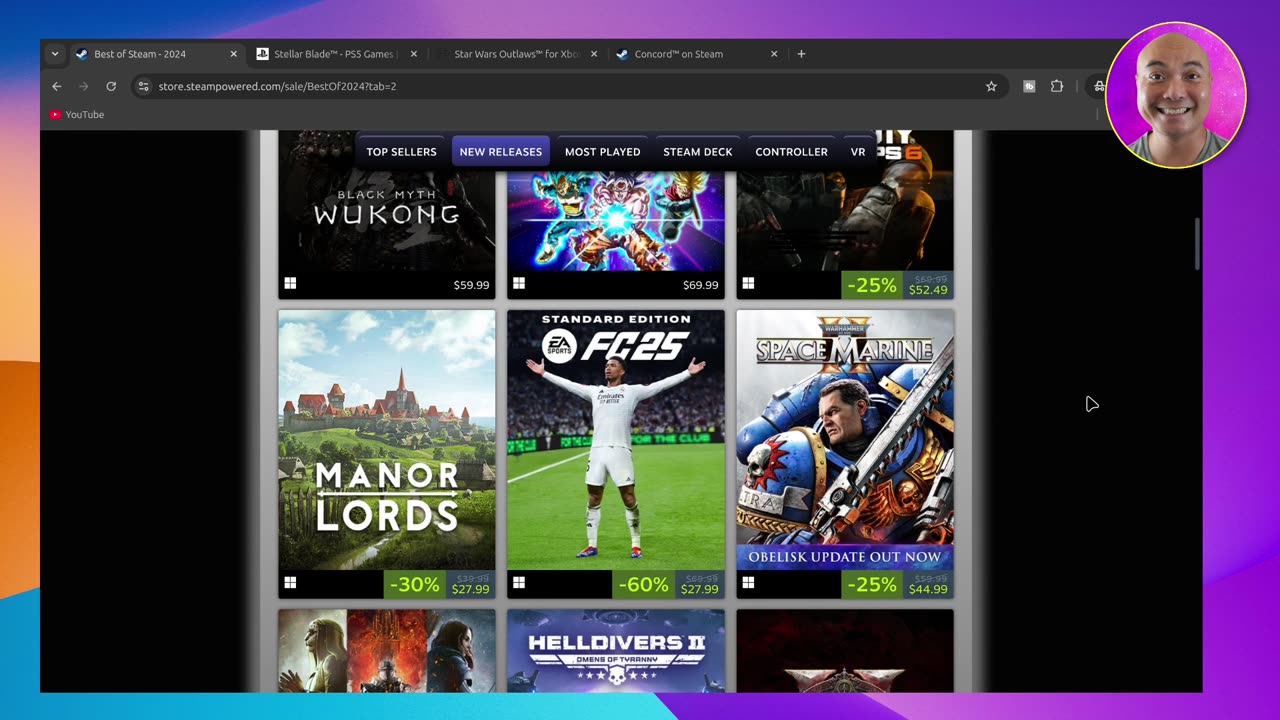Click Windows icon on $69.99 card
This screenshot has width=1280, height=720.
(x=519, y=284)
